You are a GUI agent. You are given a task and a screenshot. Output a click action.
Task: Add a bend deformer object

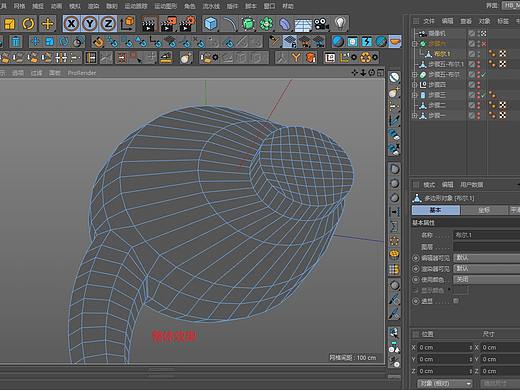284,24
